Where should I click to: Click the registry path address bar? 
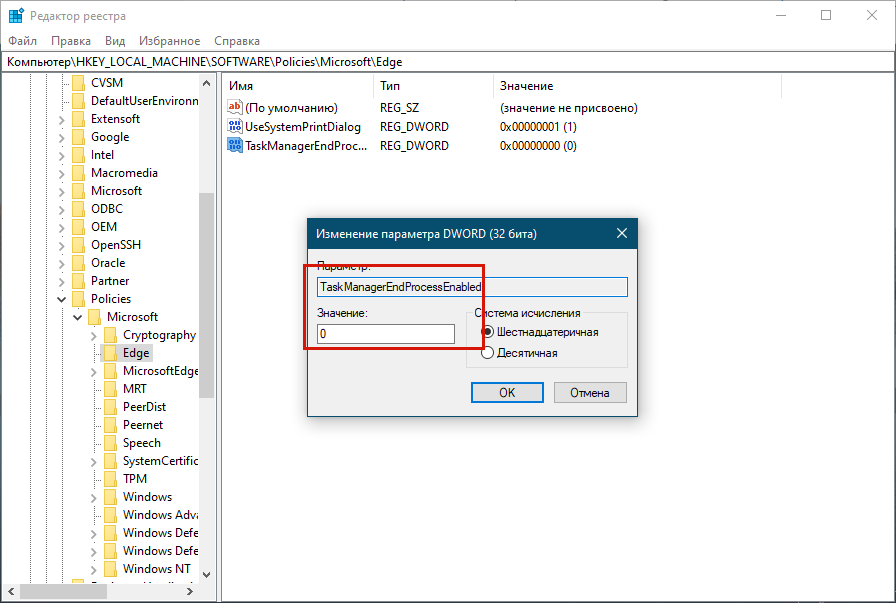447,62
